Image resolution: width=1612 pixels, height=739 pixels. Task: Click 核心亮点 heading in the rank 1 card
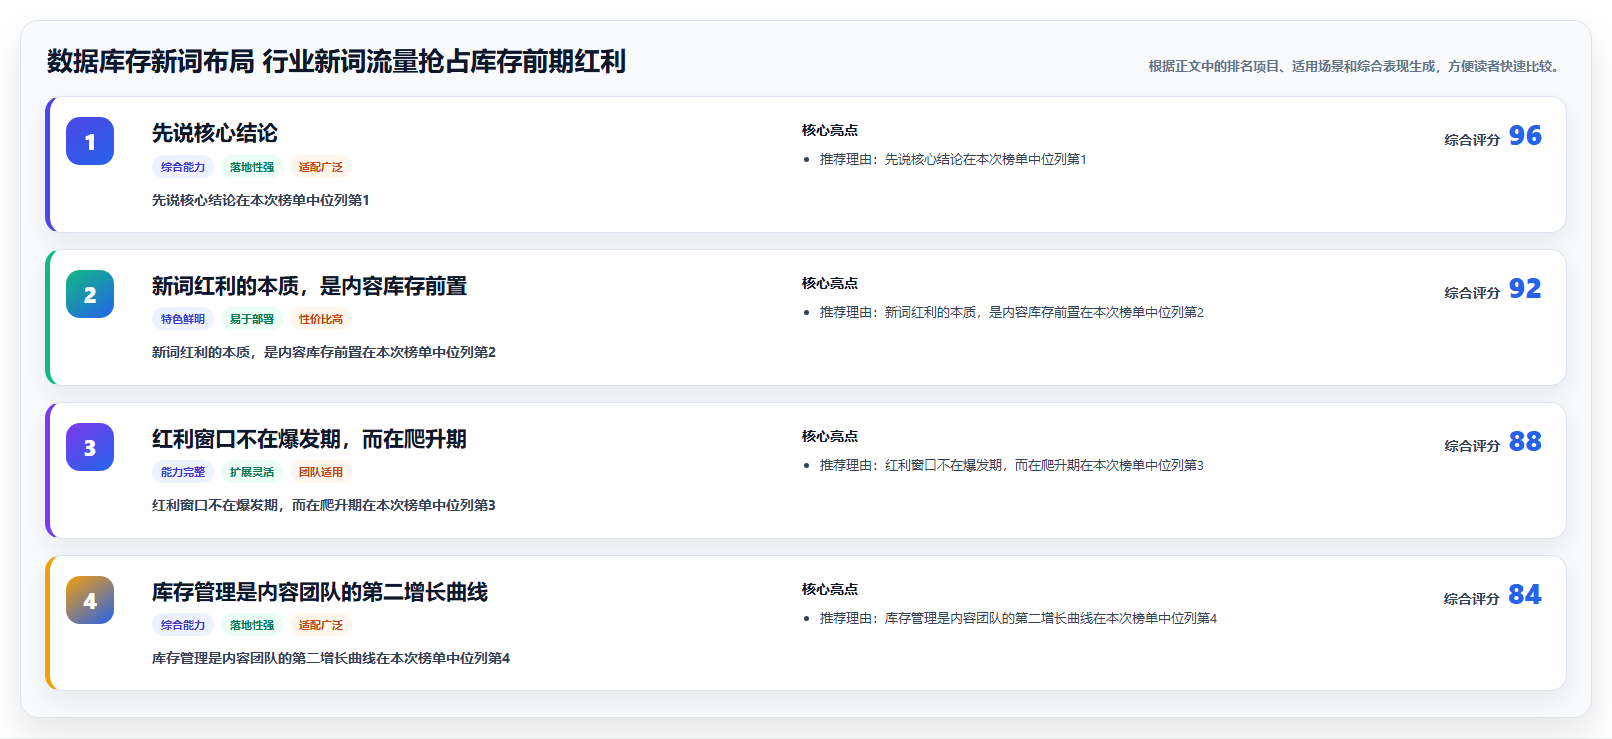point(830,130)
